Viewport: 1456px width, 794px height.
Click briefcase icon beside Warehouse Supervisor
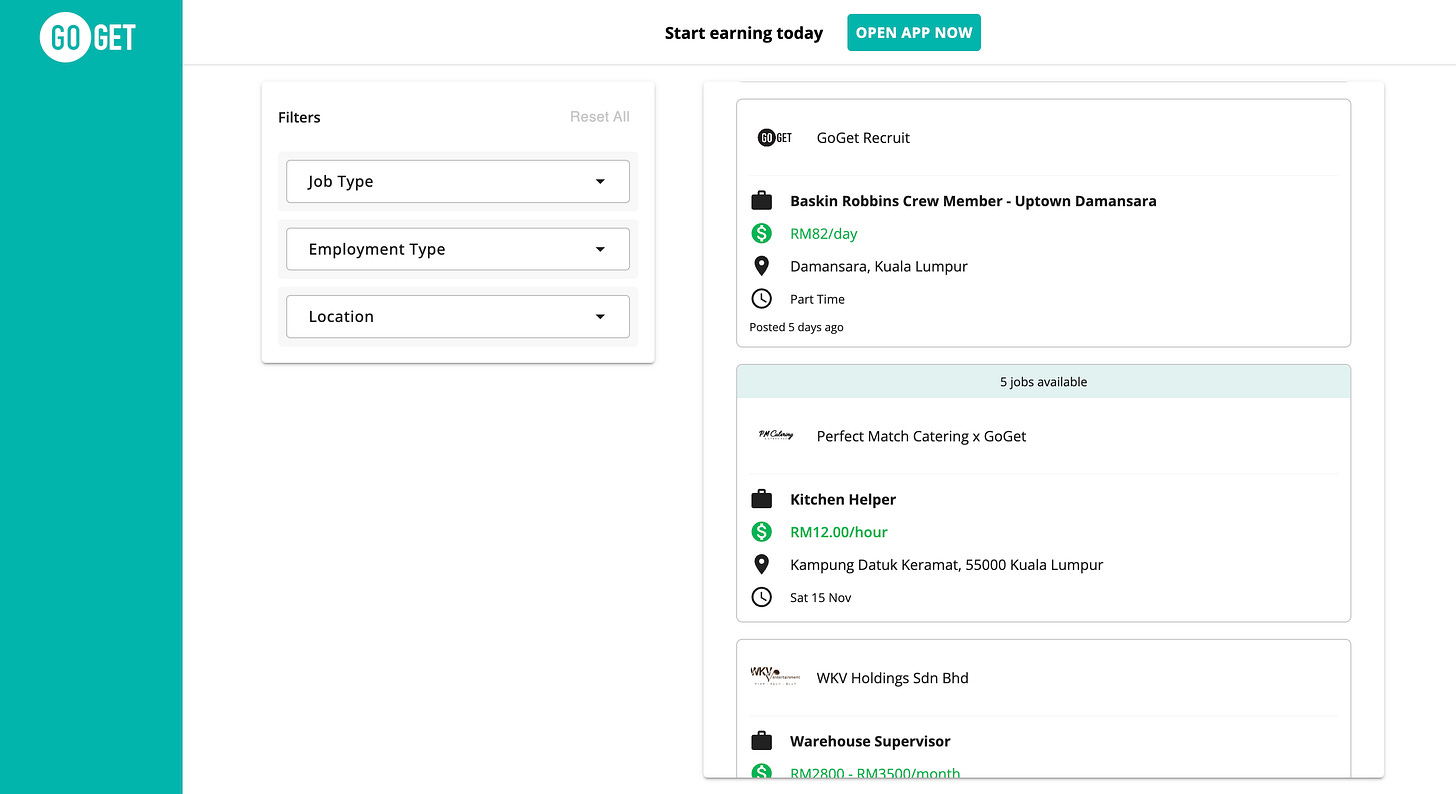(762, 741)
